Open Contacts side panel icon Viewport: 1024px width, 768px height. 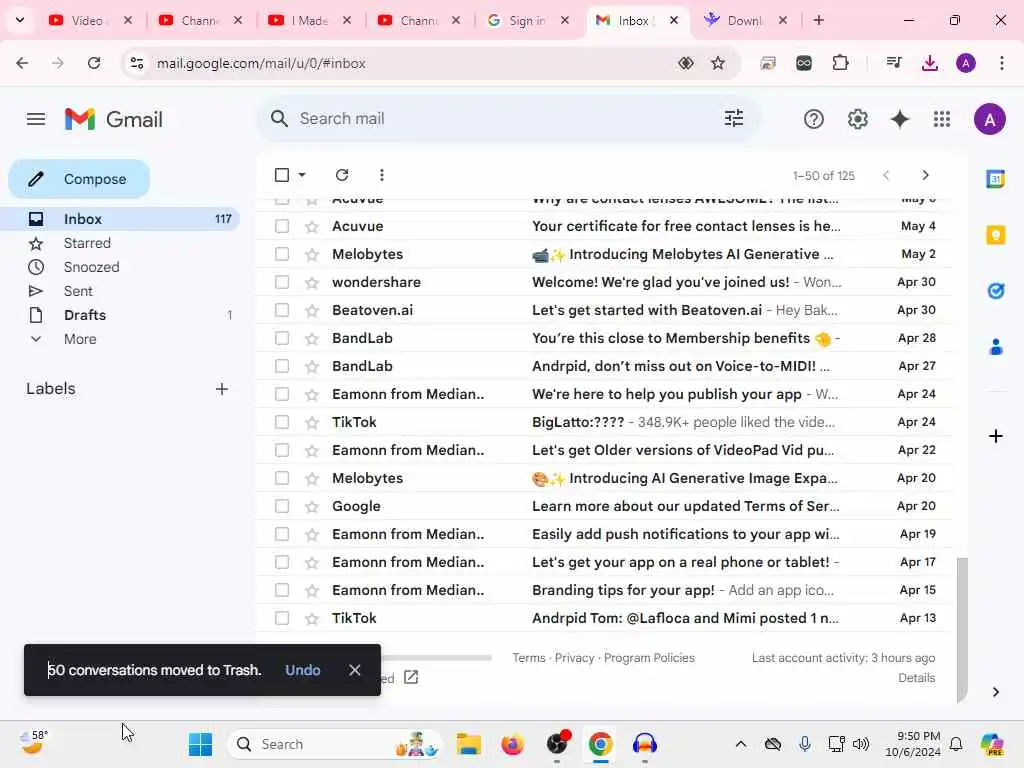coord(995,347)
